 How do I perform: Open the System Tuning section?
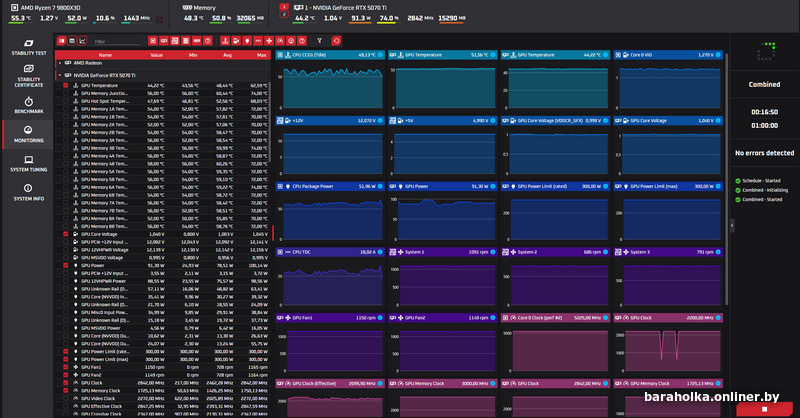(x=29, y=163)
